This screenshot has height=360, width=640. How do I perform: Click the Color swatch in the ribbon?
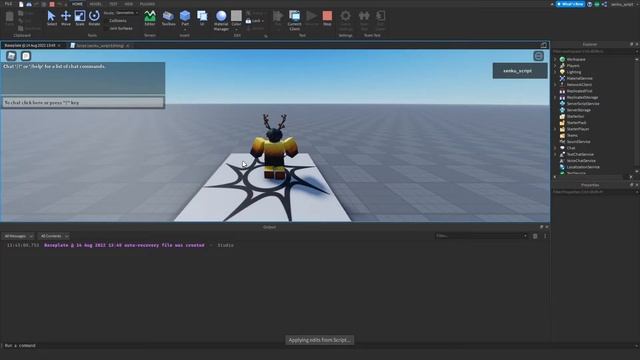(x=236, y=16)
